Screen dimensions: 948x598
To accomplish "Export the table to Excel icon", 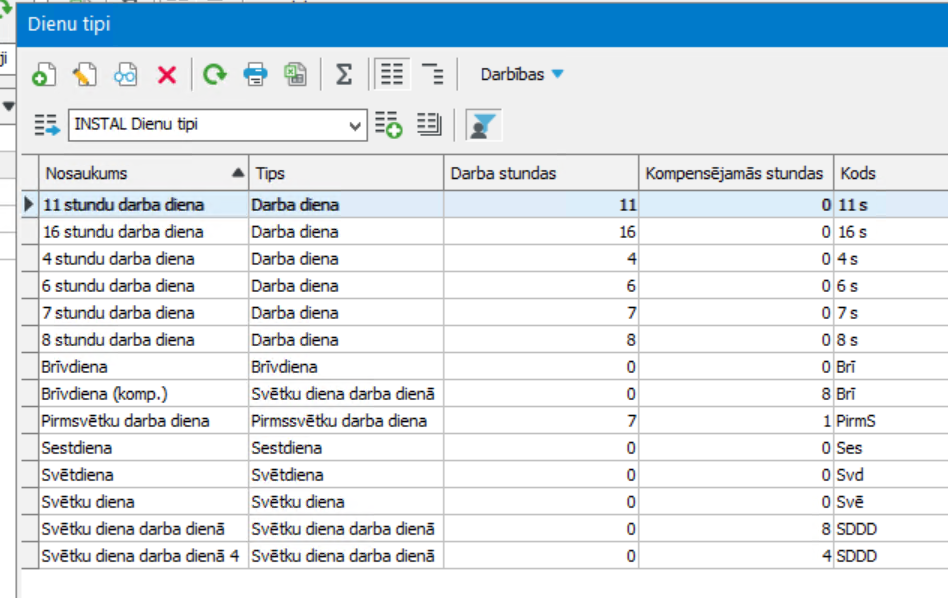I will tap(296, 75).
